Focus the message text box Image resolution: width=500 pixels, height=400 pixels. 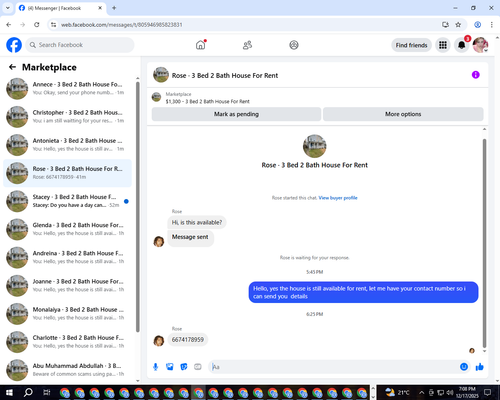coord(333,367)
